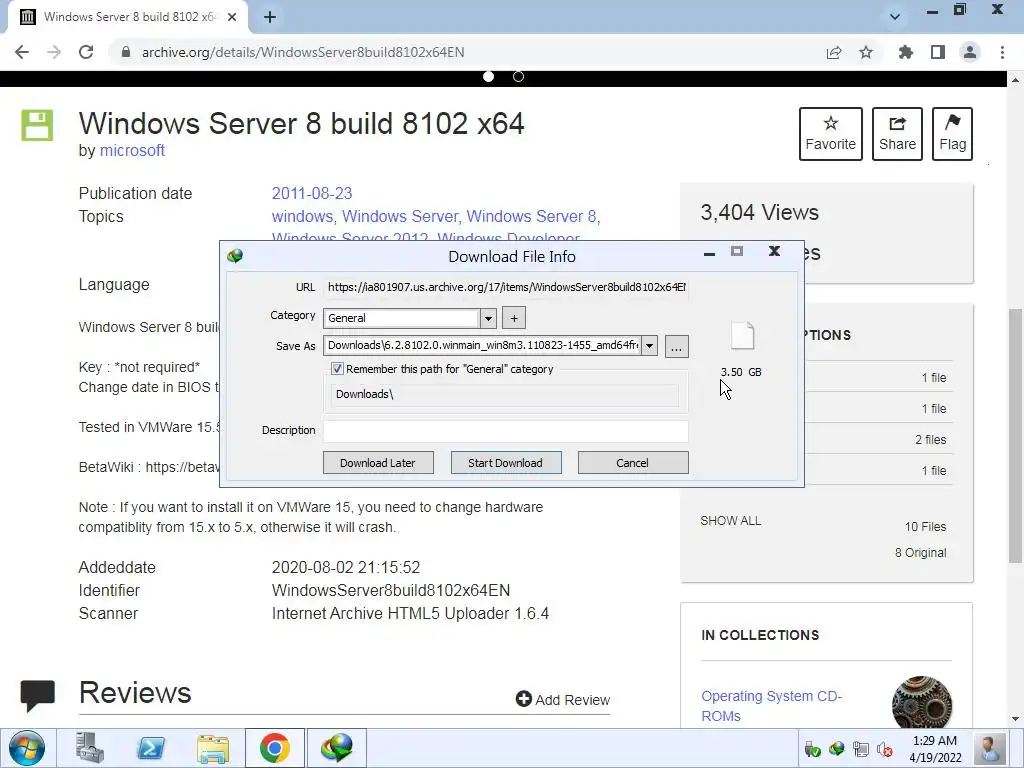Open the microsoft creator link

click(132, 150)
